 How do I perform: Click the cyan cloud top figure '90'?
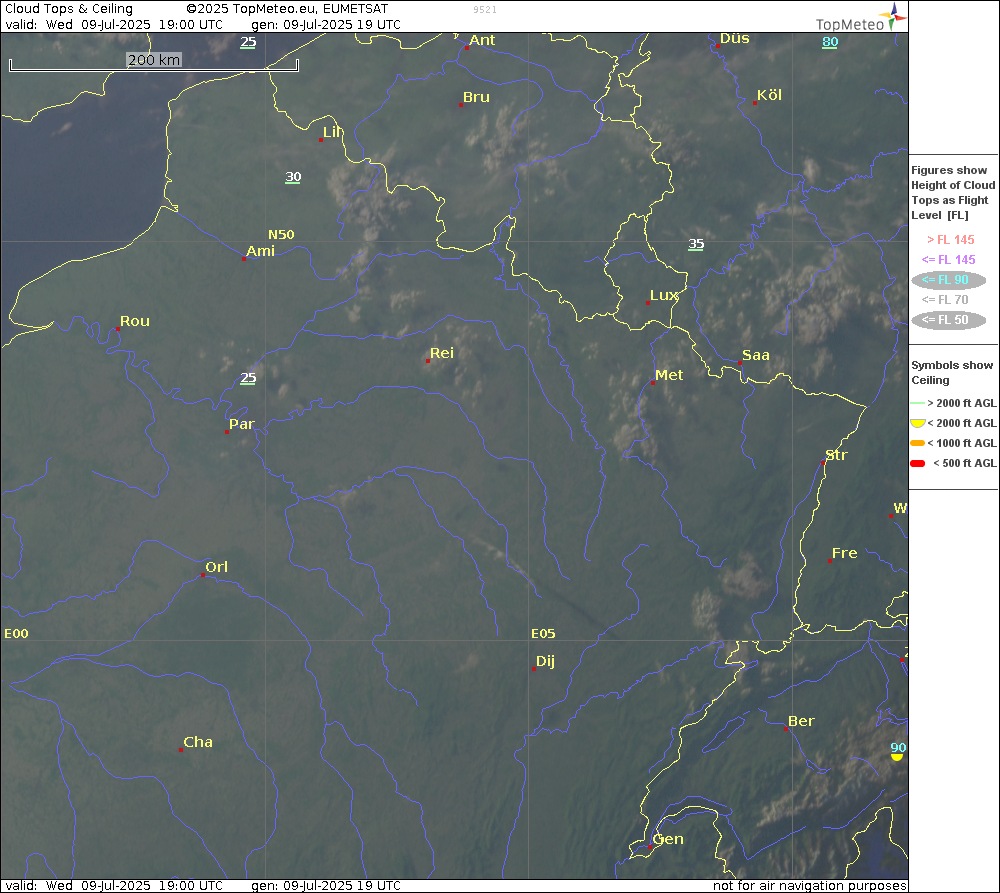[x=898, y=748]
